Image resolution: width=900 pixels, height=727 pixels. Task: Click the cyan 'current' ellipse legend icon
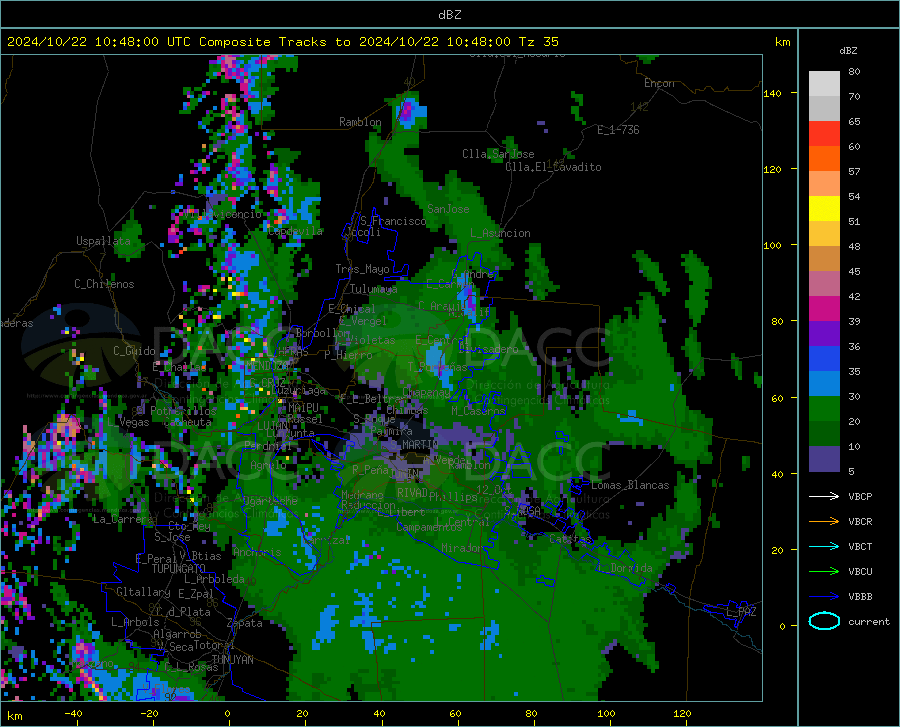824,621
